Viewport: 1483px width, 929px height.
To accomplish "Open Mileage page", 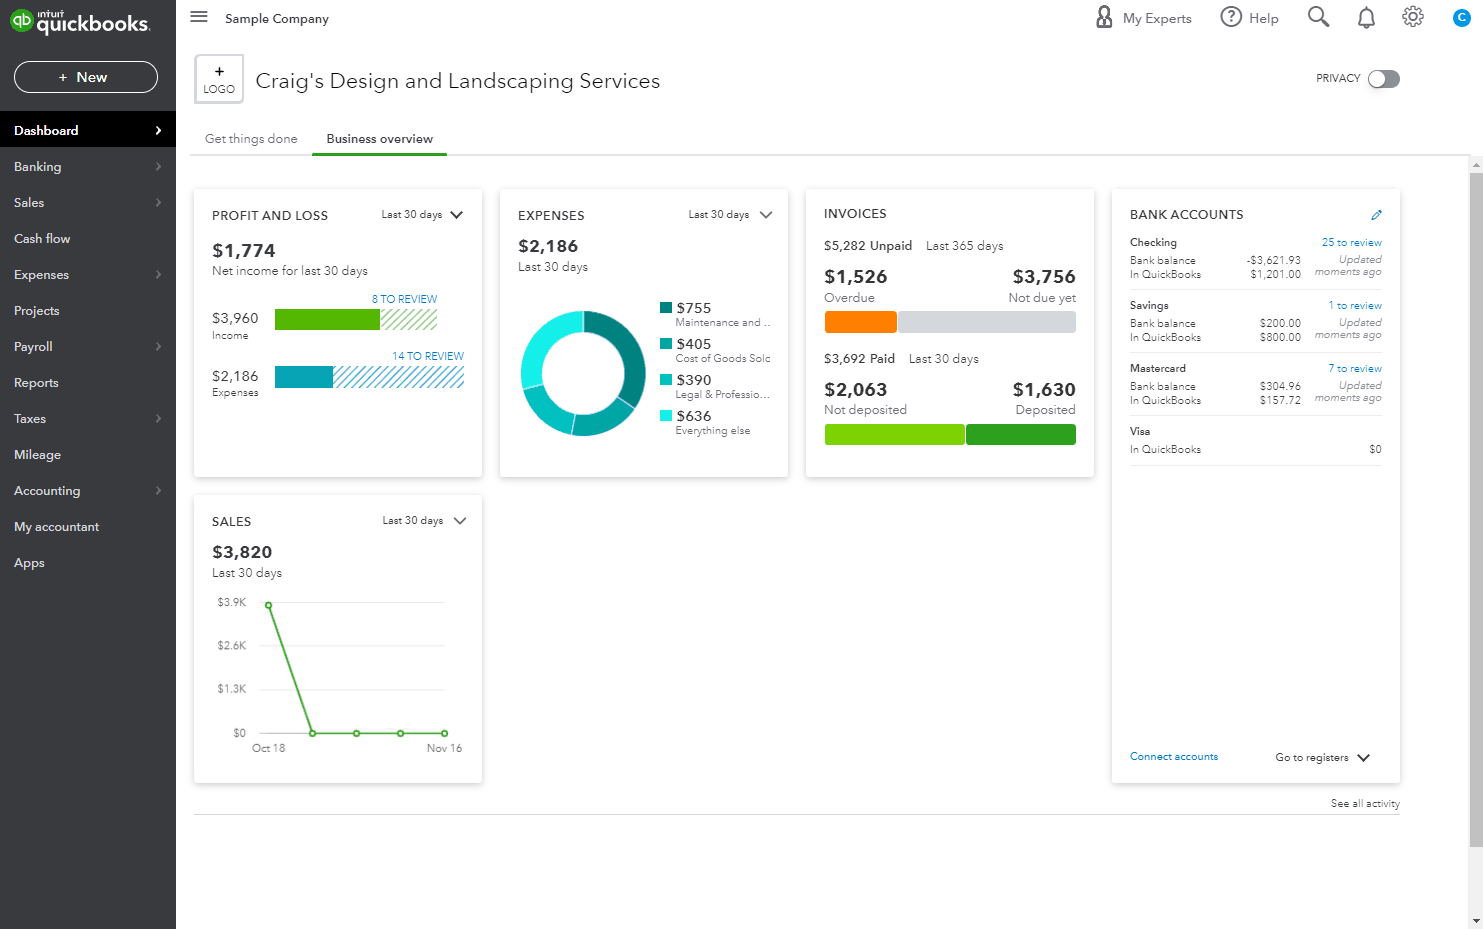I will pyautogui.click(x=88, y=455).
